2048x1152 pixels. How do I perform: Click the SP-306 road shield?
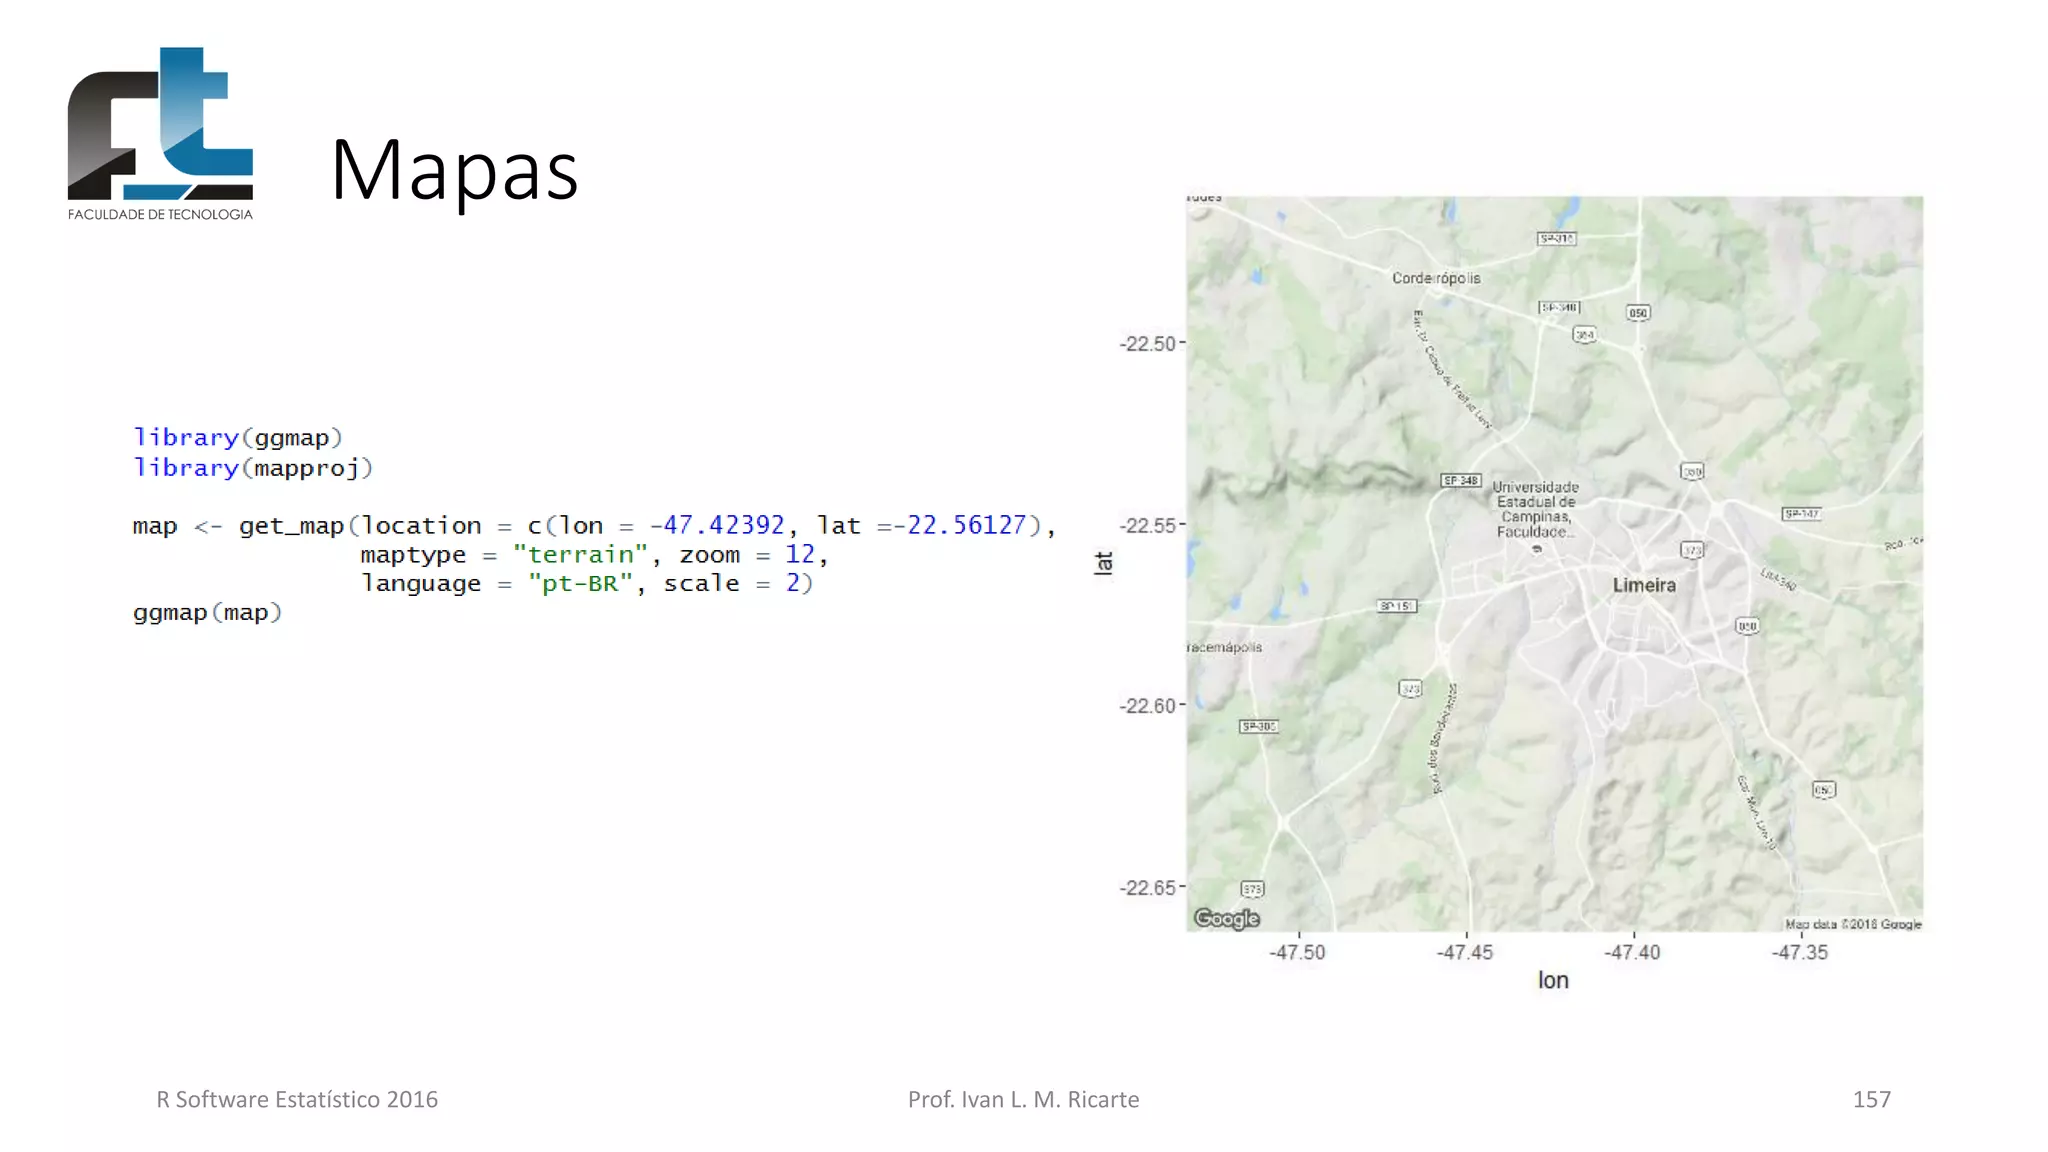(x=1259, y=726)
